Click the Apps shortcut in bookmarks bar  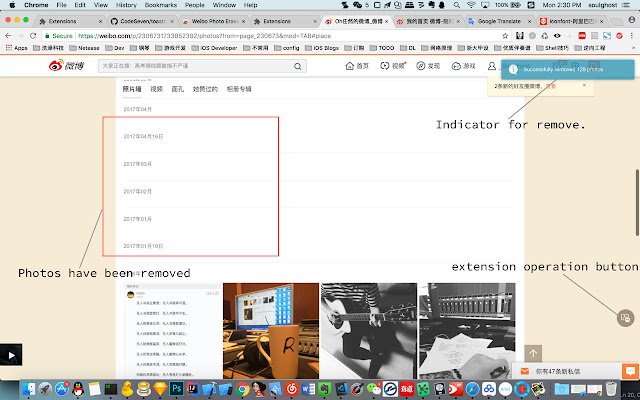tap(16, 48)
